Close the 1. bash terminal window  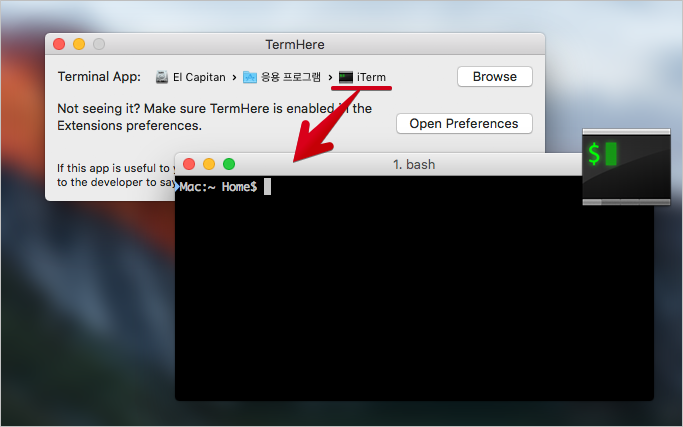(x=189, y=164)
